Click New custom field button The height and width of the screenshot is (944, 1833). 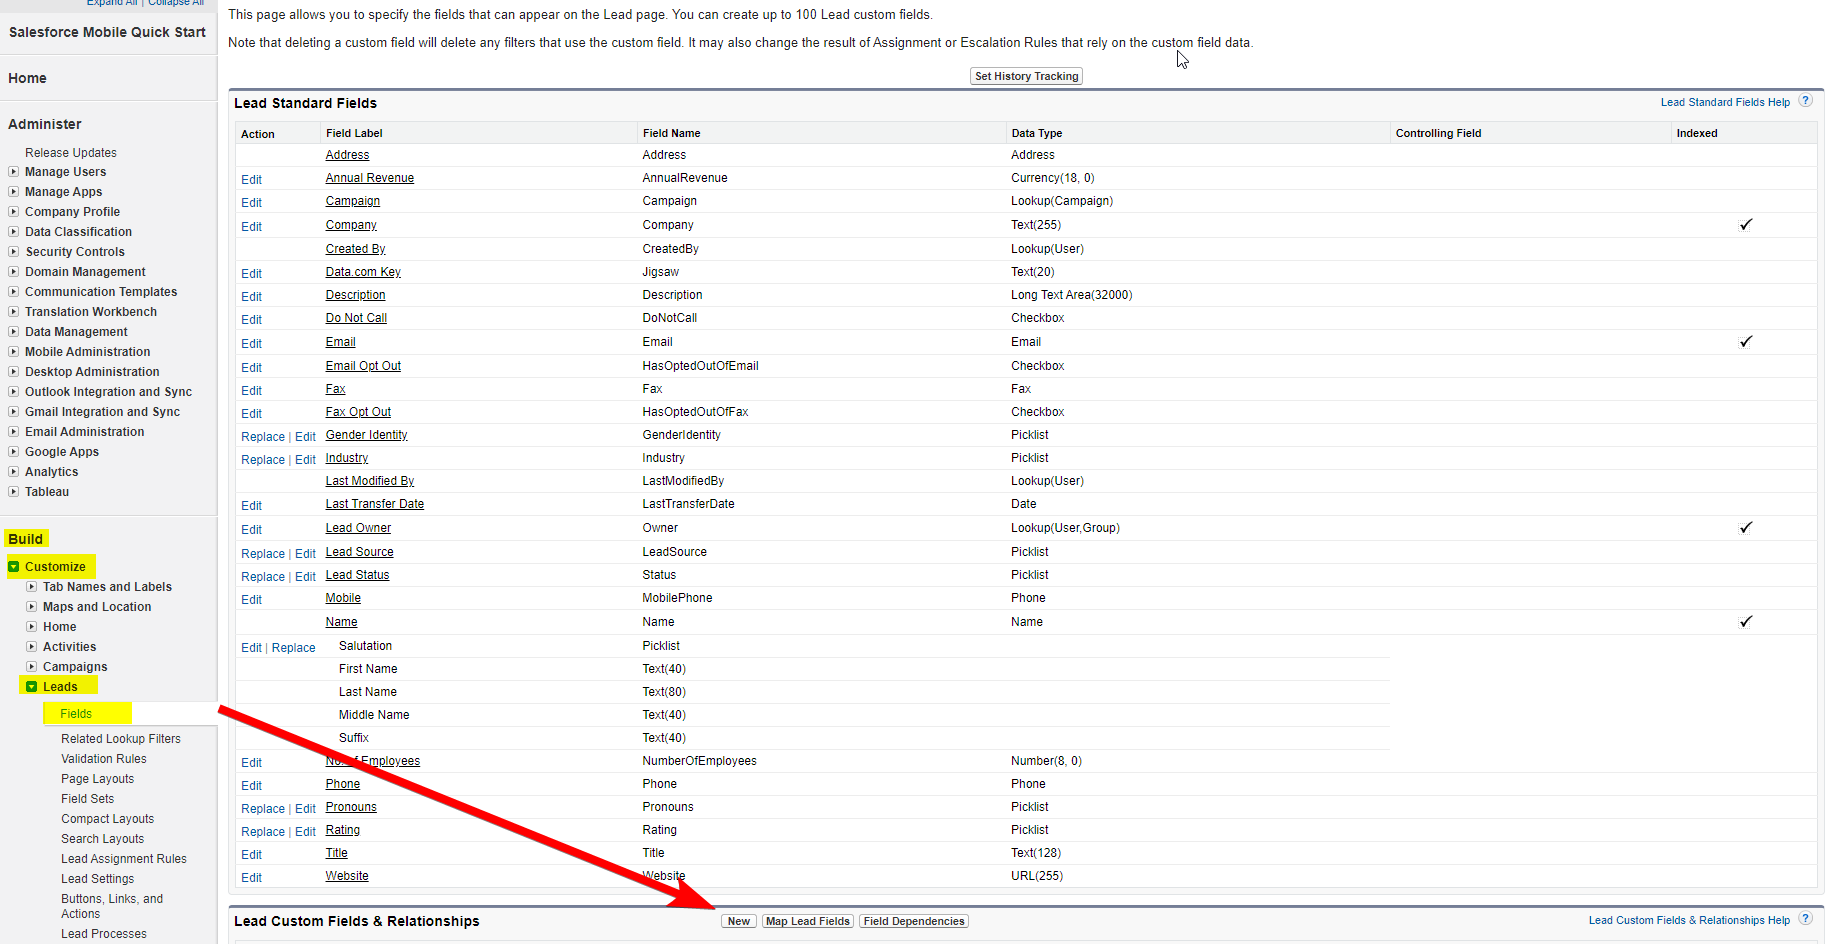(739, 921)
